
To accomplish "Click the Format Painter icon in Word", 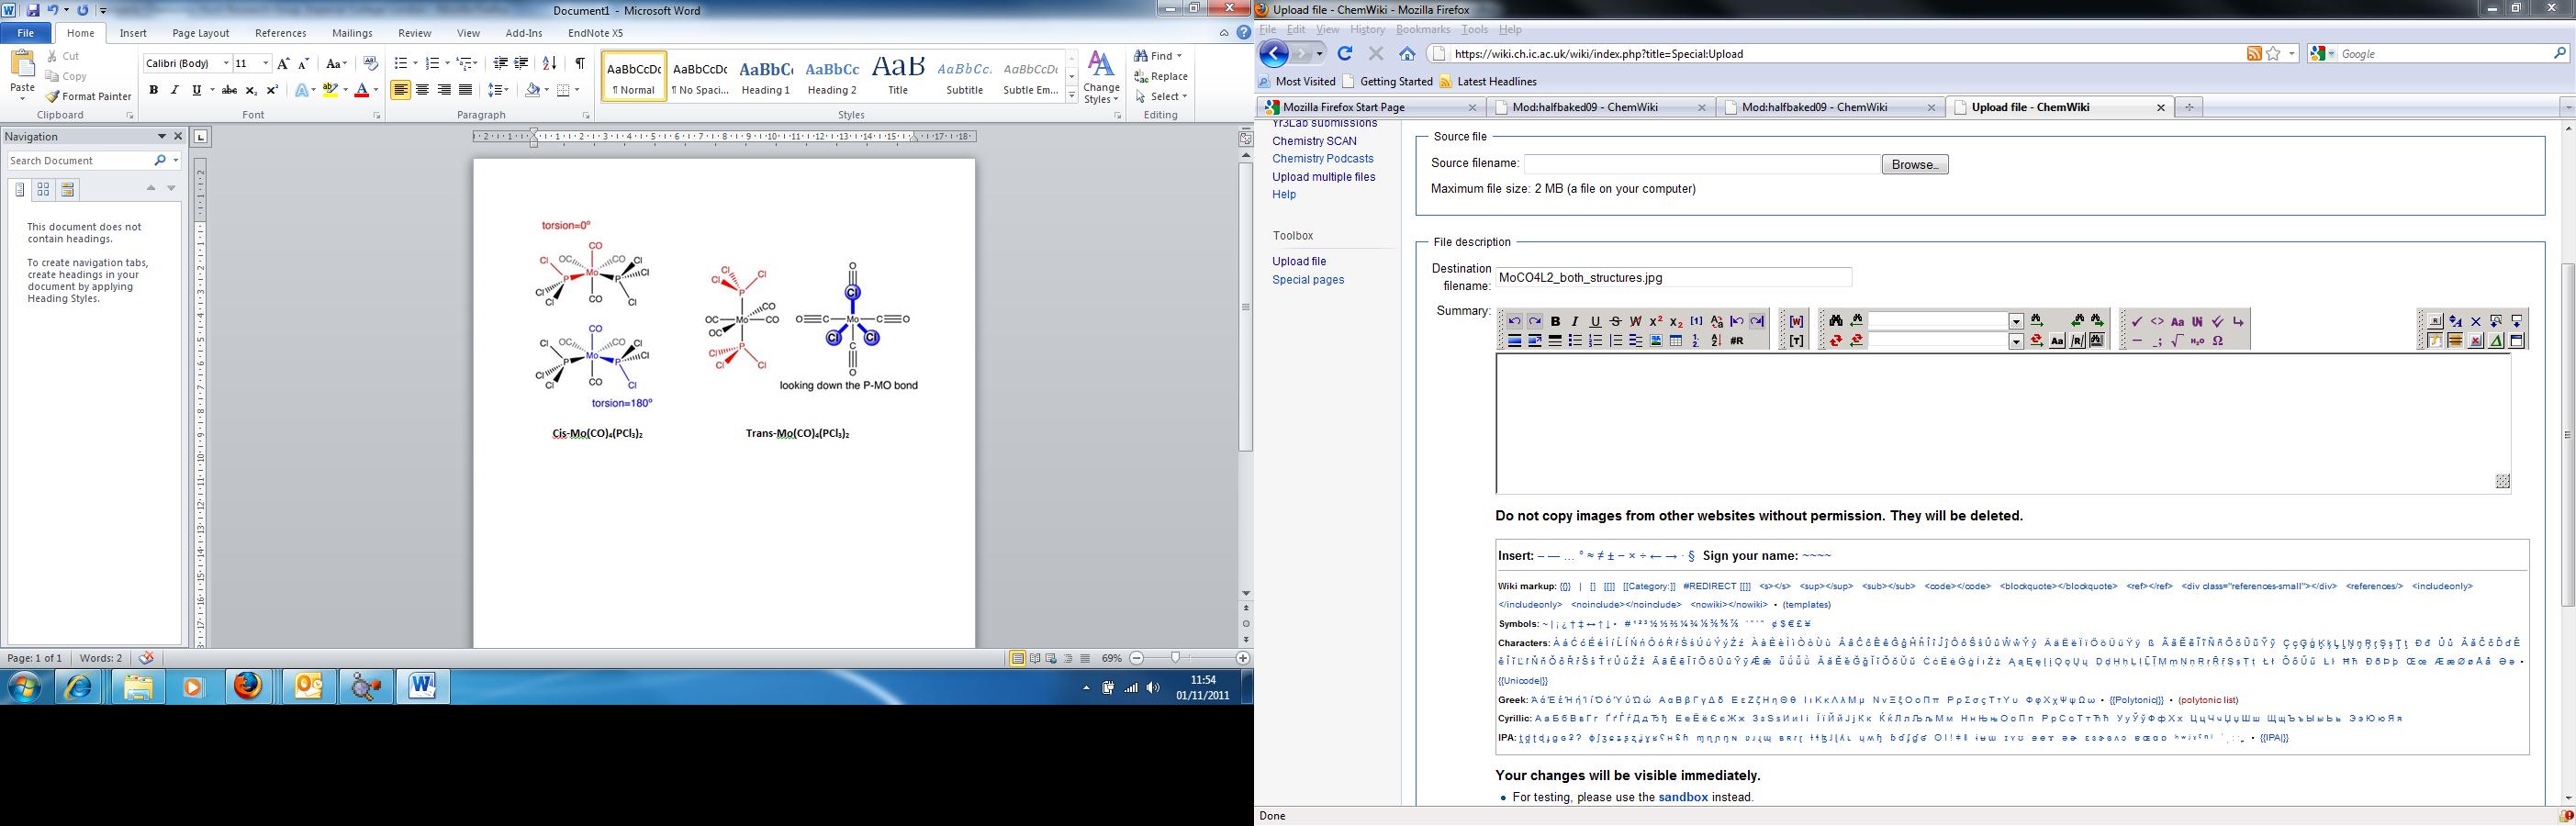I will point(53,96).
